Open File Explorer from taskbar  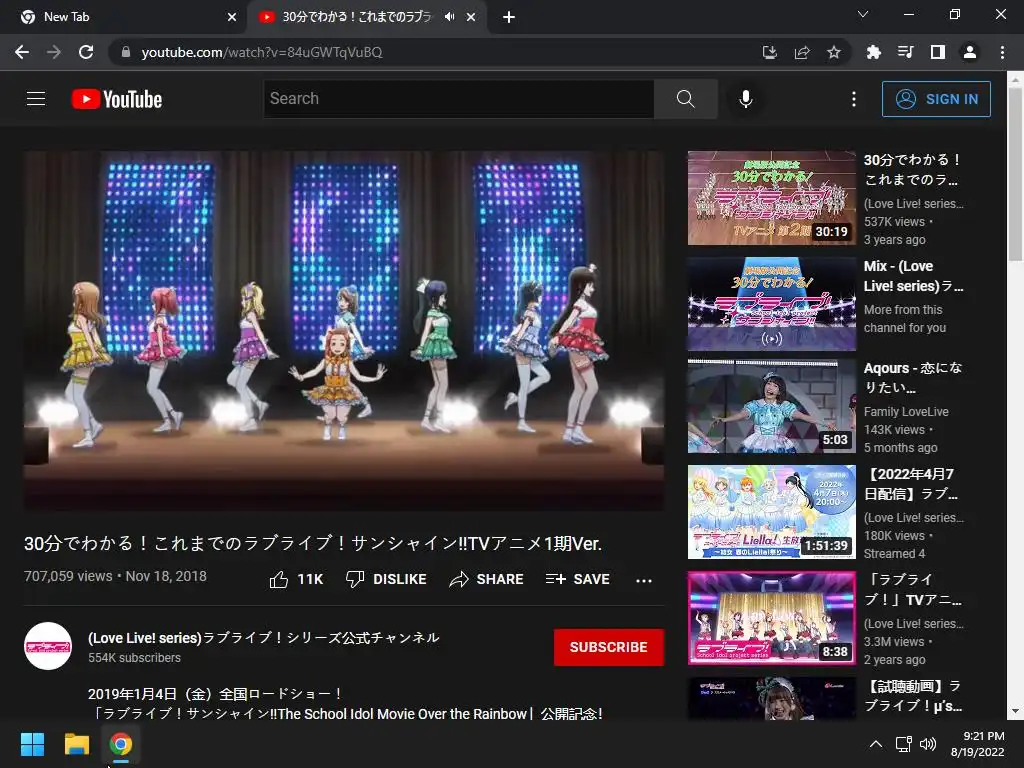76,744
